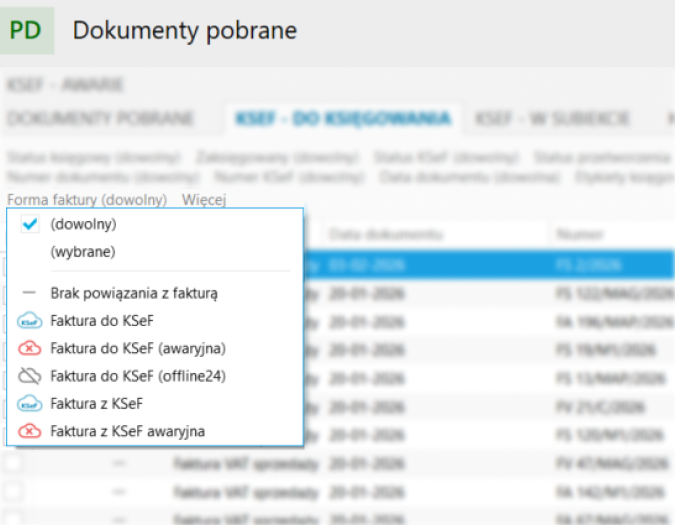The width and height of the screenshot is (675, 525).
Task: Click red cloud icon for Faktura z KSeF awaryjna
Action: point(30,431)
